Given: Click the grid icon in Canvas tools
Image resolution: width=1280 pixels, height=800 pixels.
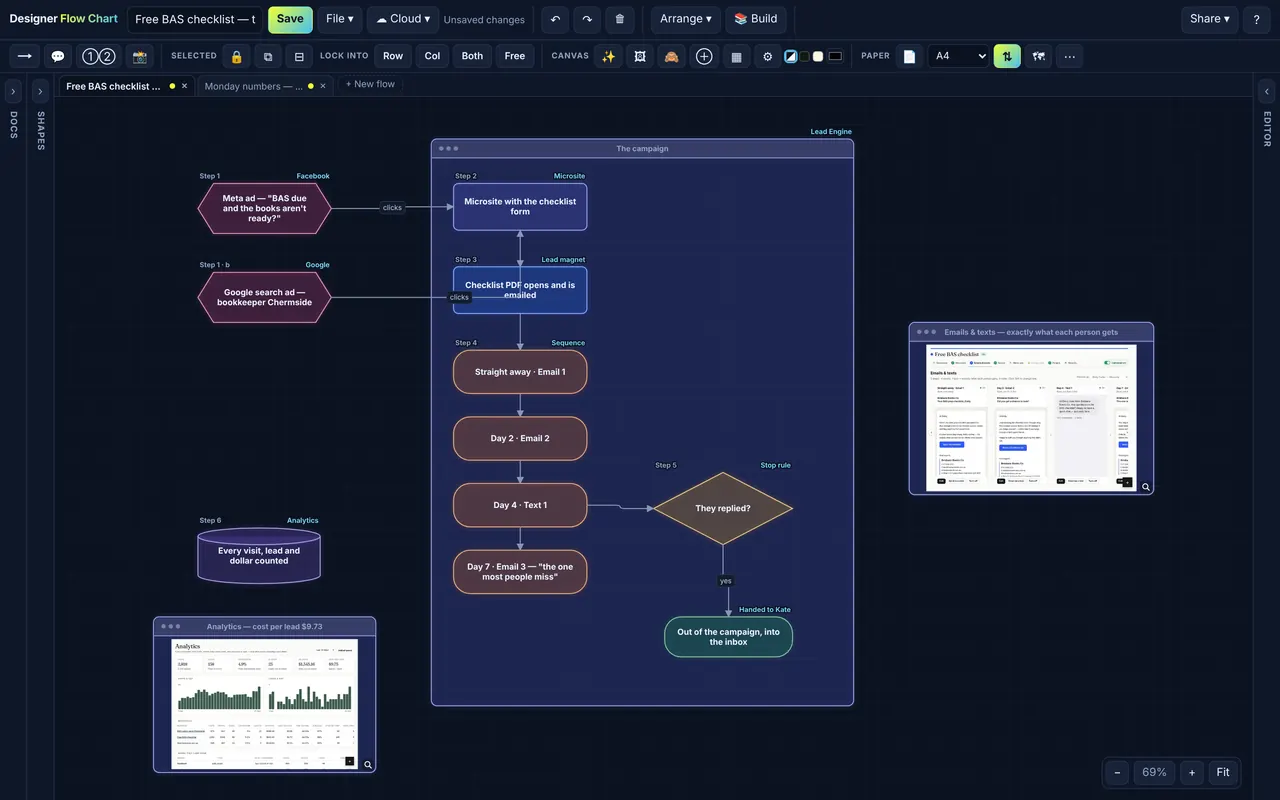Looking at the screenshot, I should coord(736,56).
